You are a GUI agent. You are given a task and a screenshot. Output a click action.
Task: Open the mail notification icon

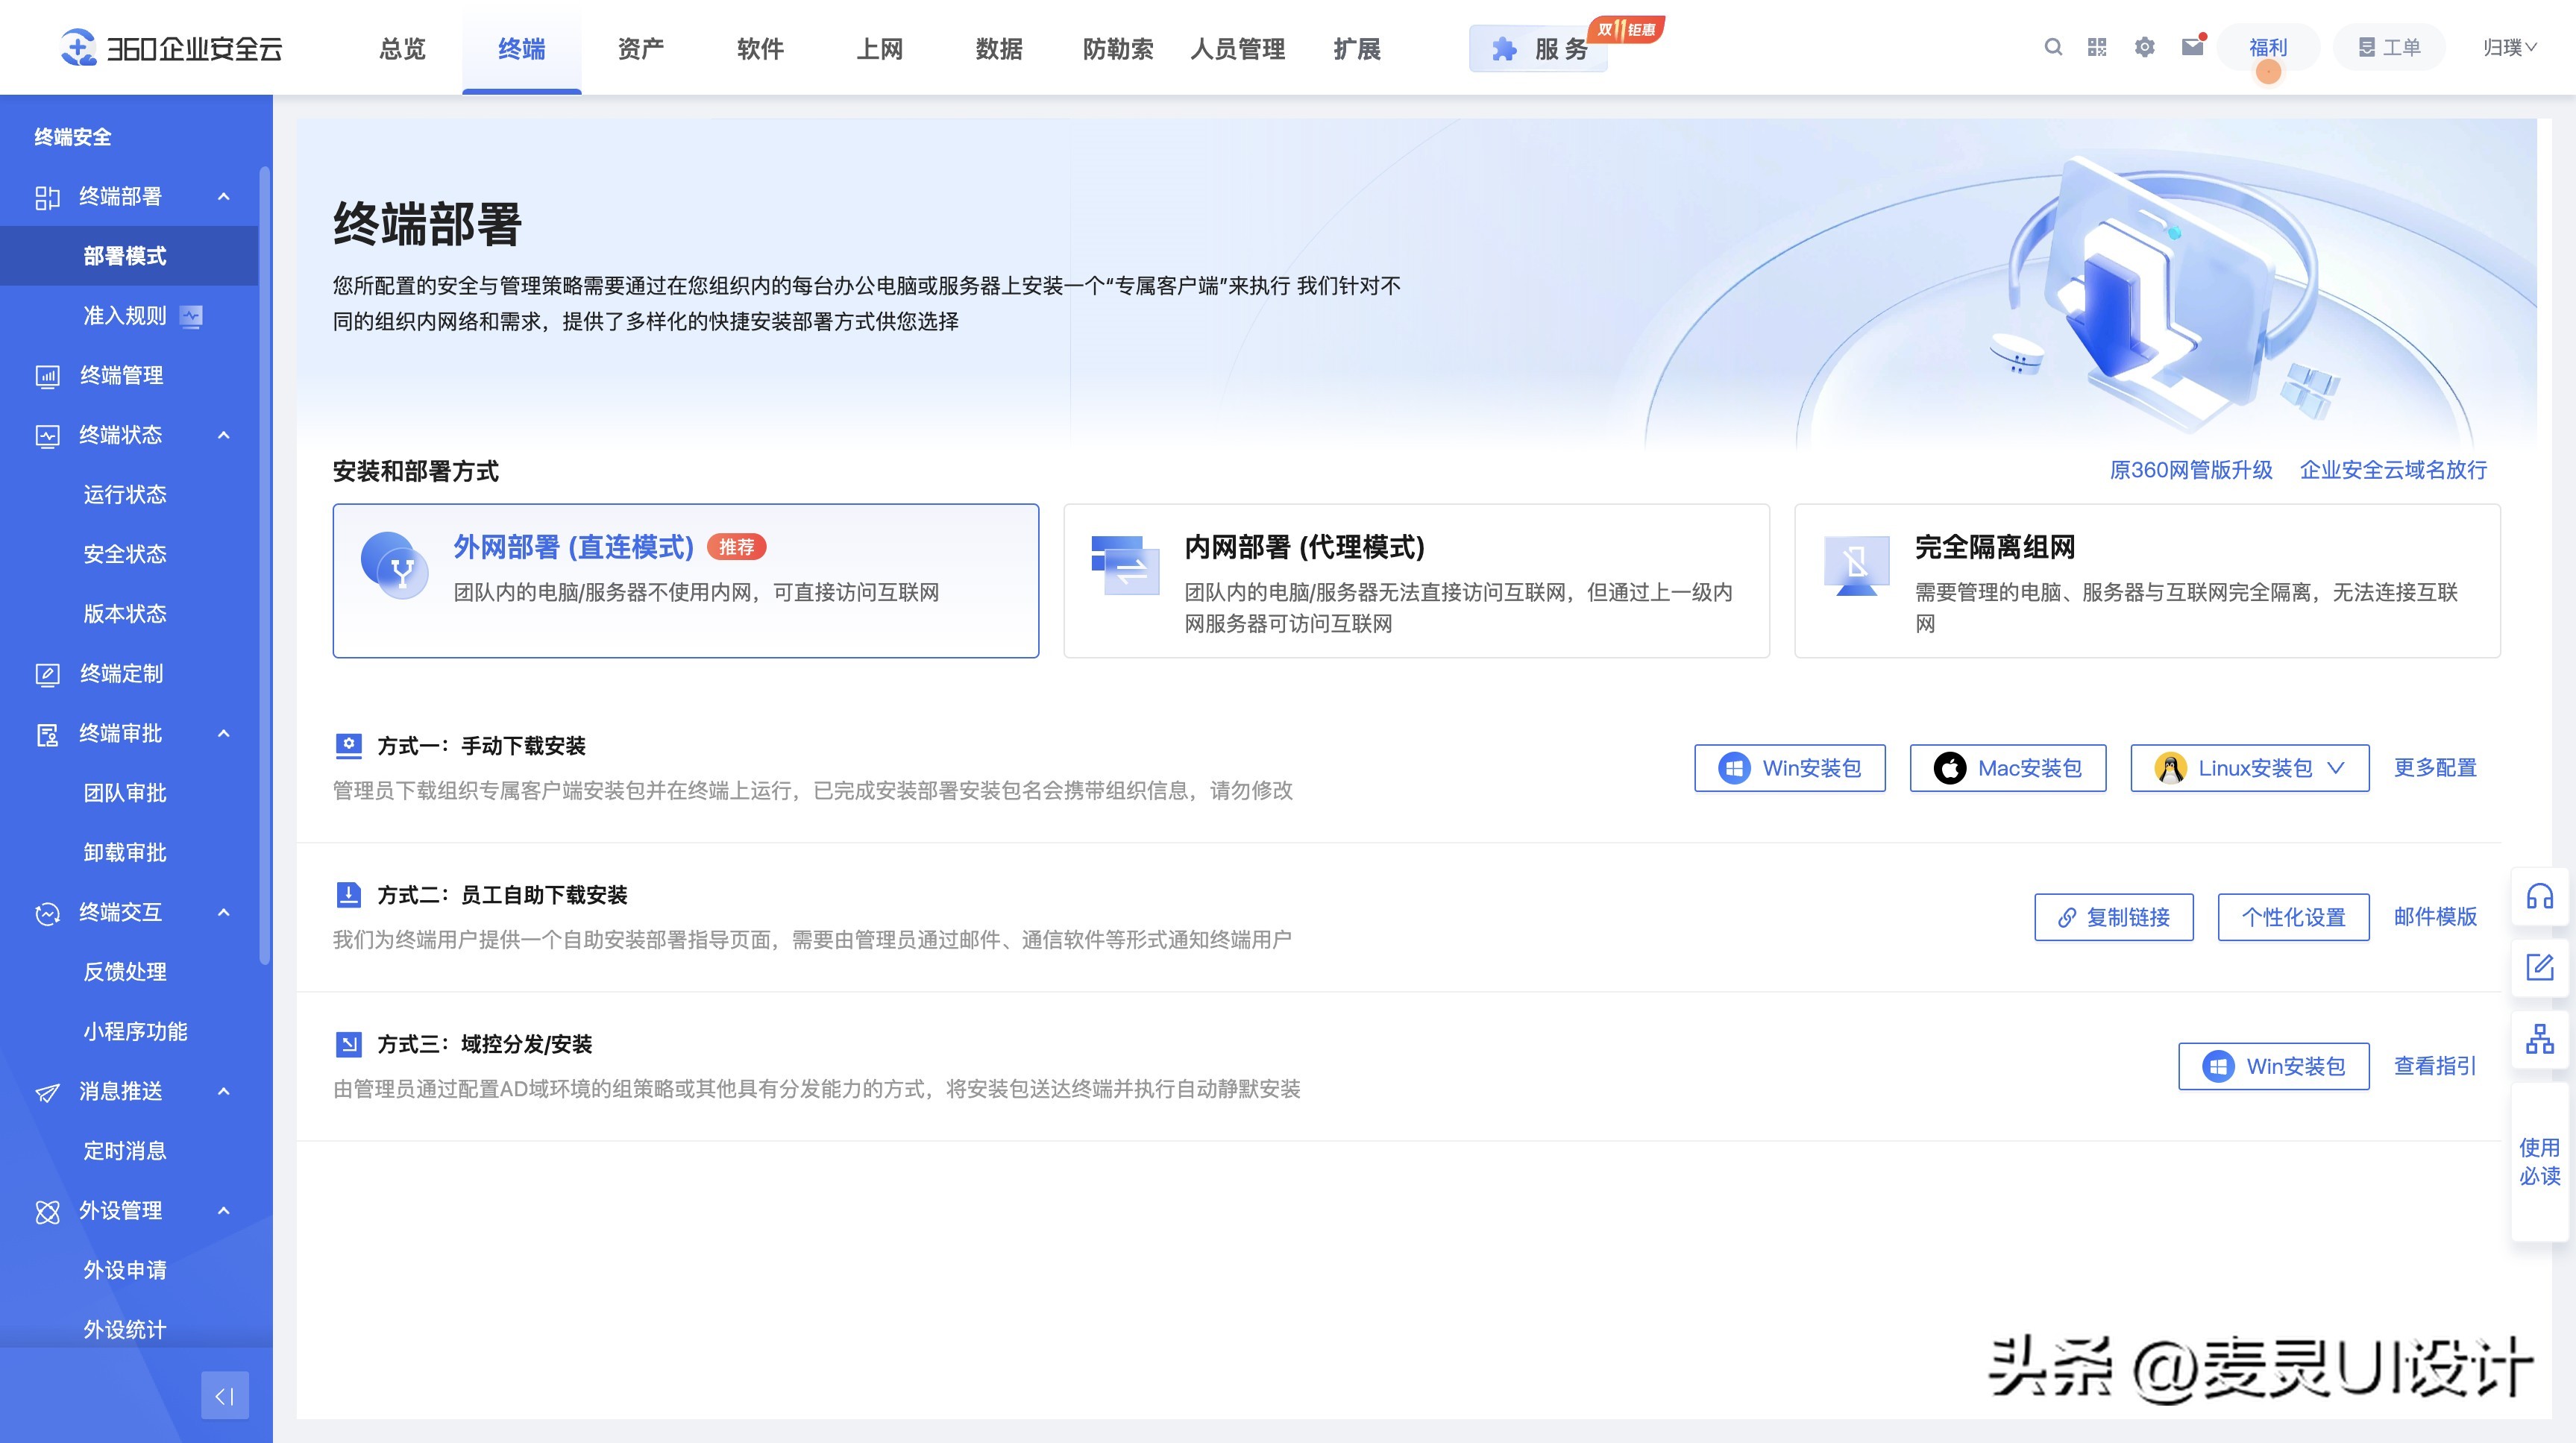click(2191, 47)
